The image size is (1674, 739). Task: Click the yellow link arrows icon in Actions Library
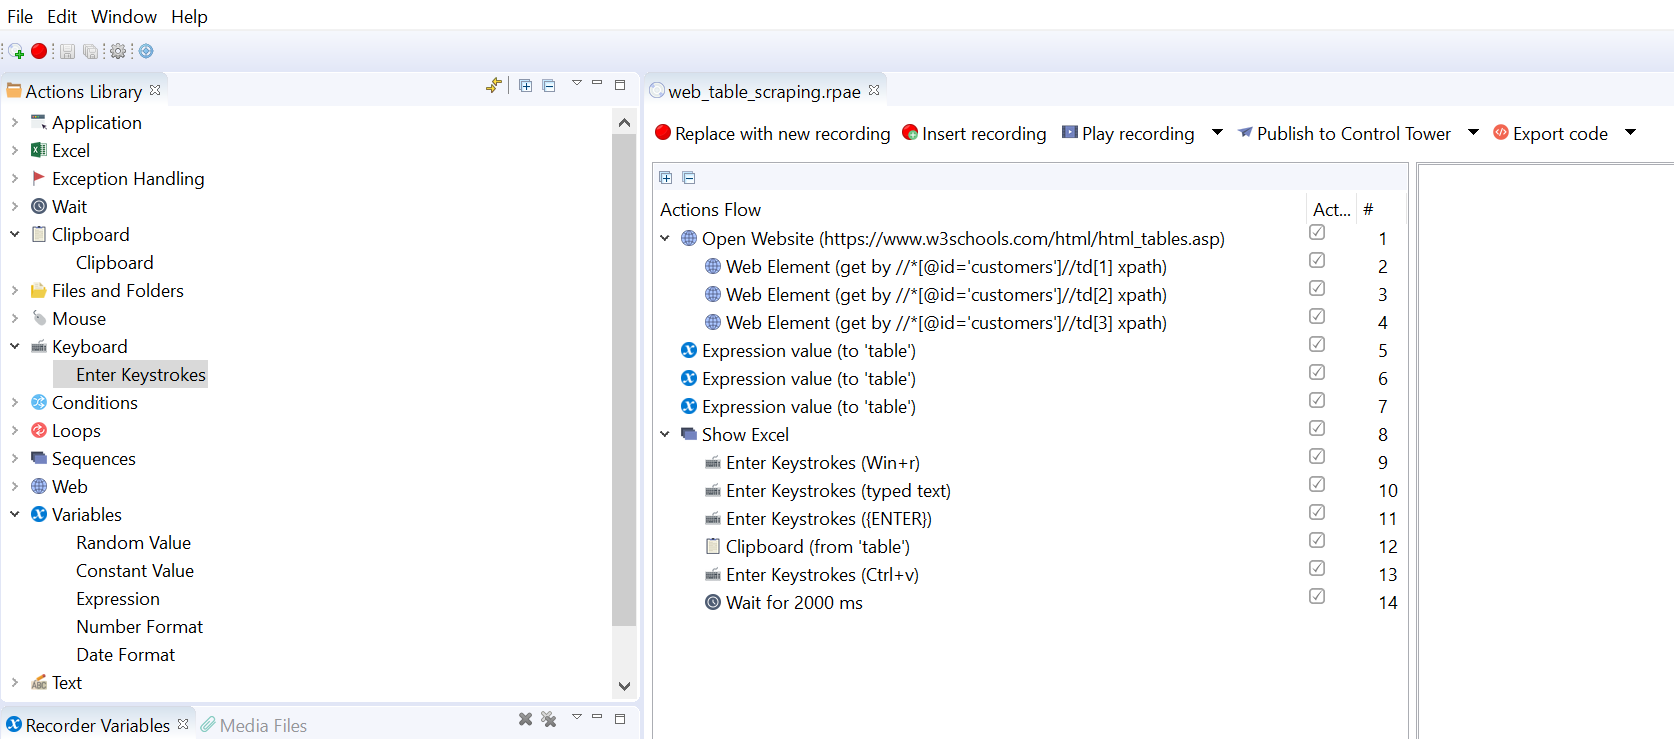tap(493, 86)
